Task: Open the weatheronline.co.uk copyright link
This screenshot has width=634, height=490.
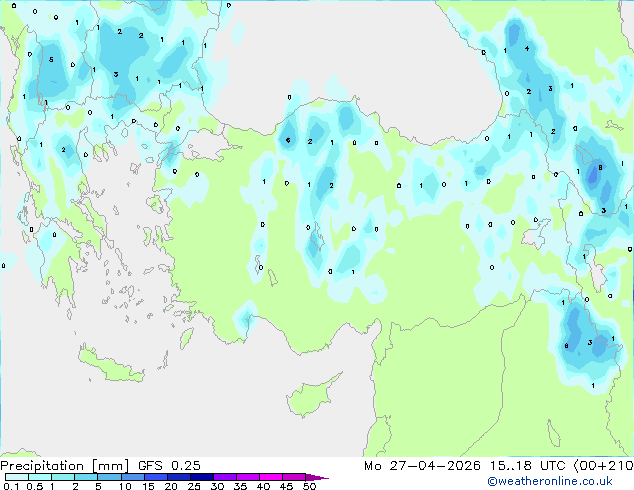Action: point(549,481)
